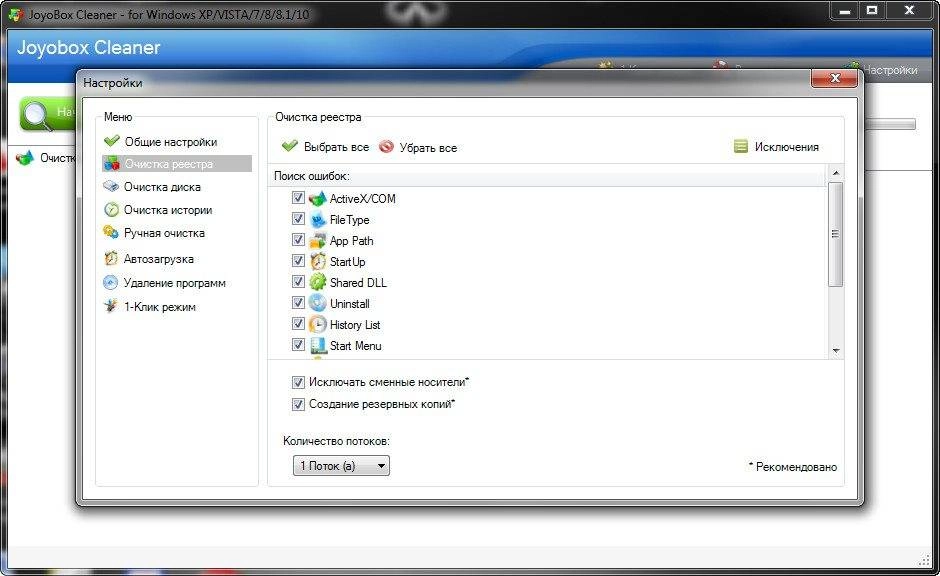Click the registry cubes icon beside Очистка реестра
Viewport: 940px width, 576px height.
112,164
